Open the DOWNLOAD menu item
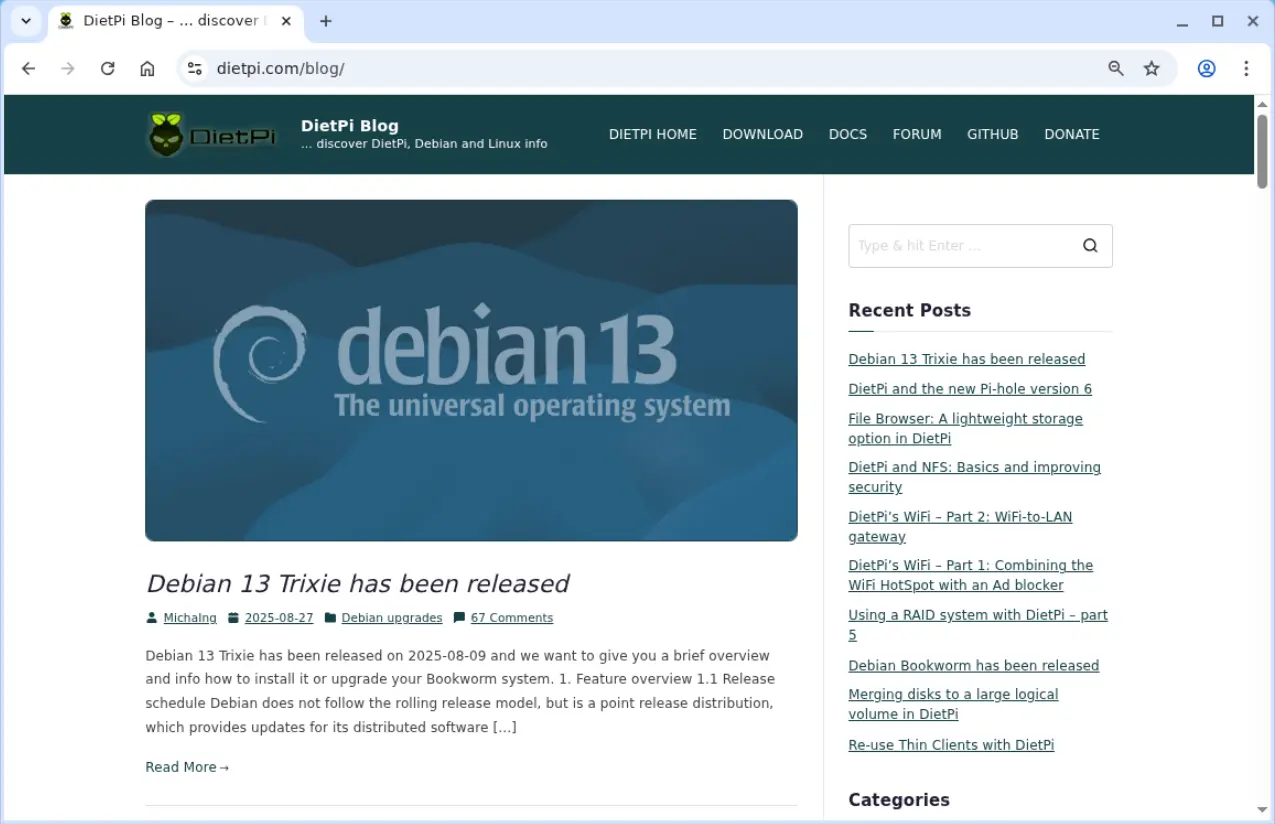 762,134
